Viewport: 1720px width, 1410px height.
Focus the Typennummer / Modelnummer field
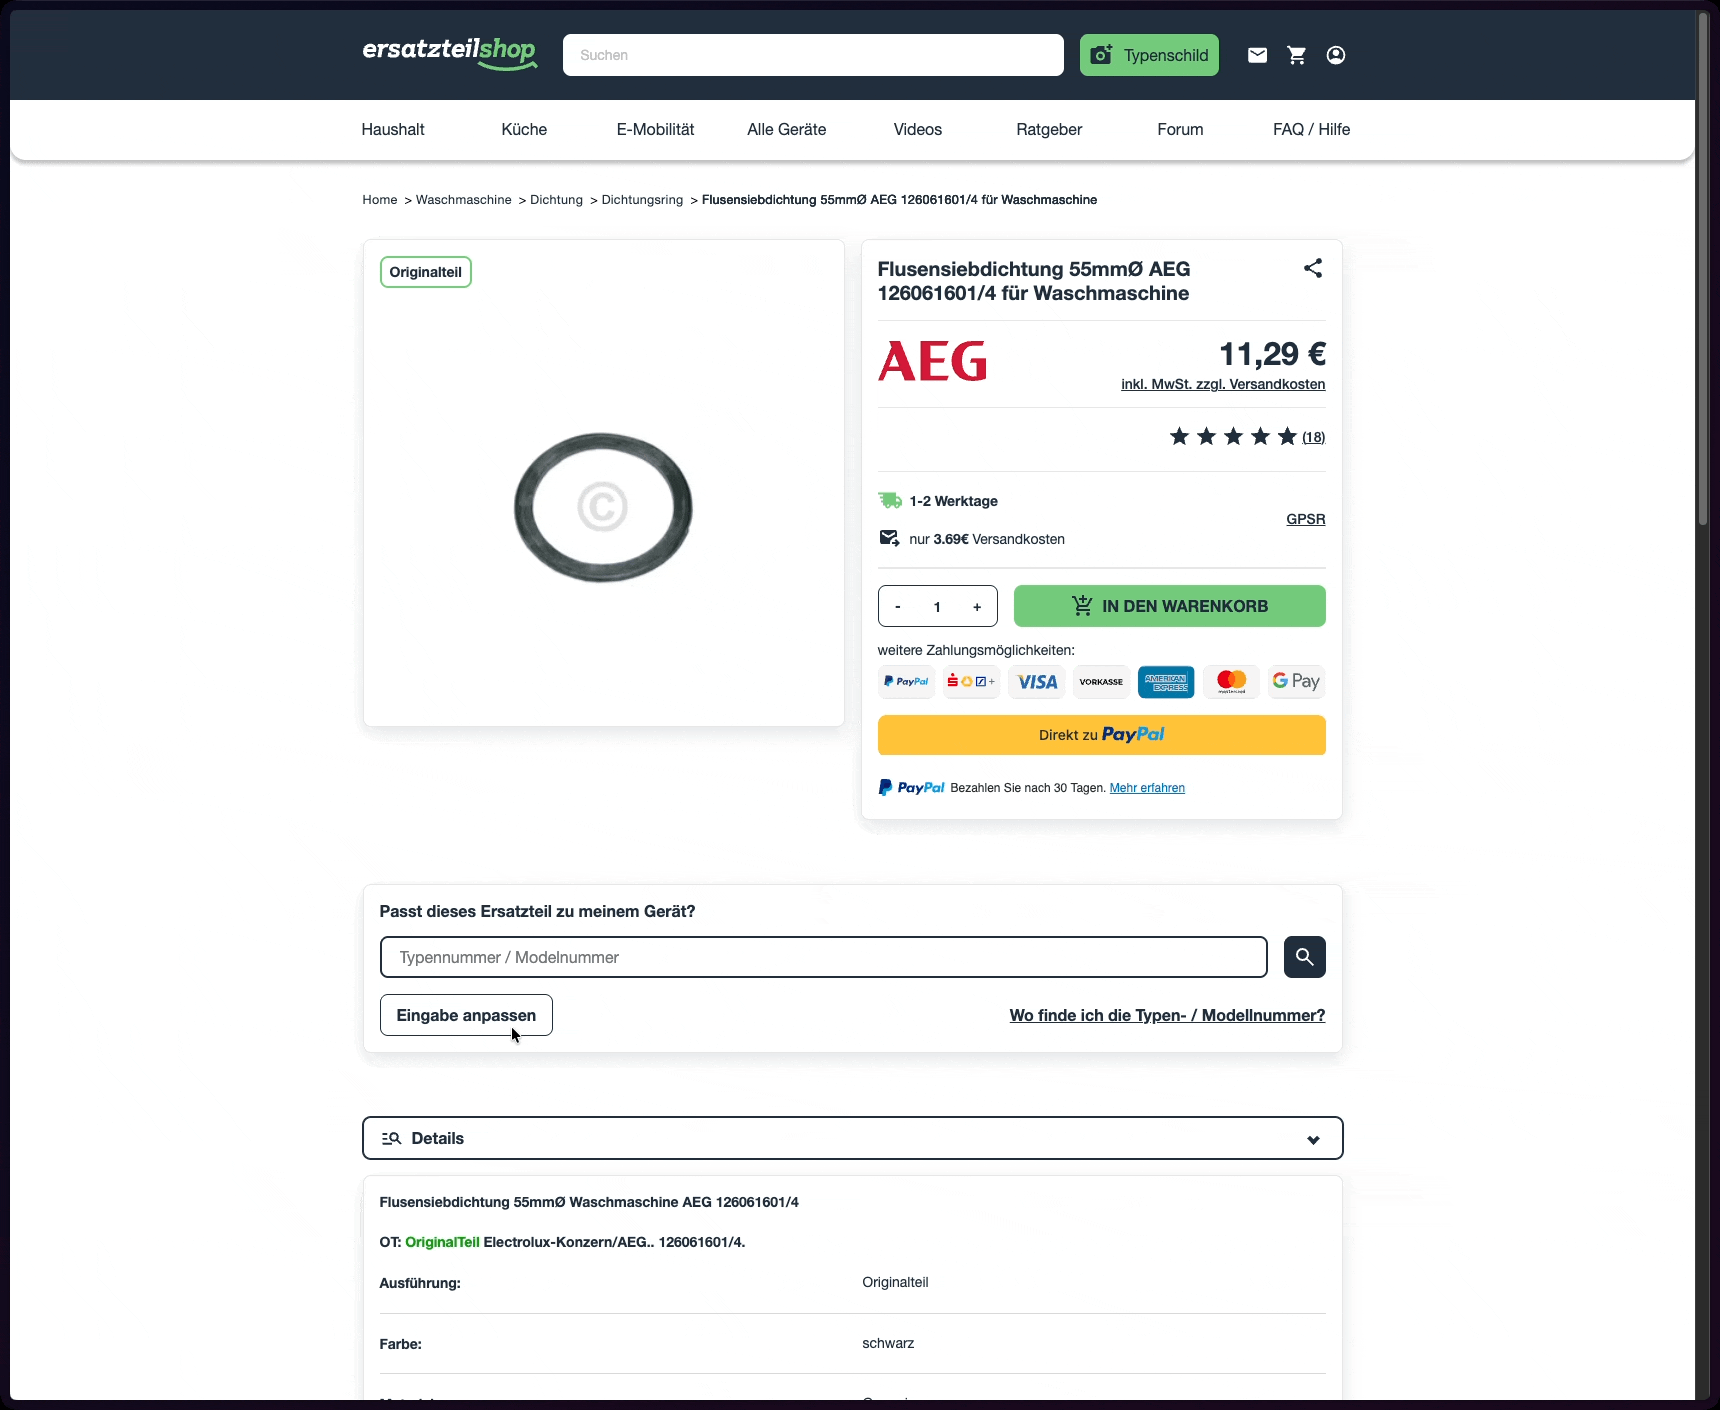tap(824, 957)
